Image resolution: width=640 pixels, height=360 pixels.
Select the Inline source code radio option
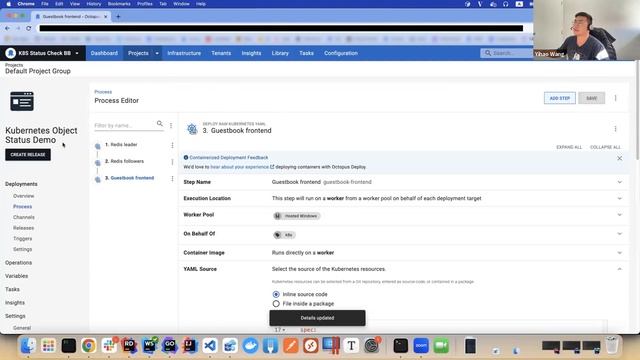(276, 294)
